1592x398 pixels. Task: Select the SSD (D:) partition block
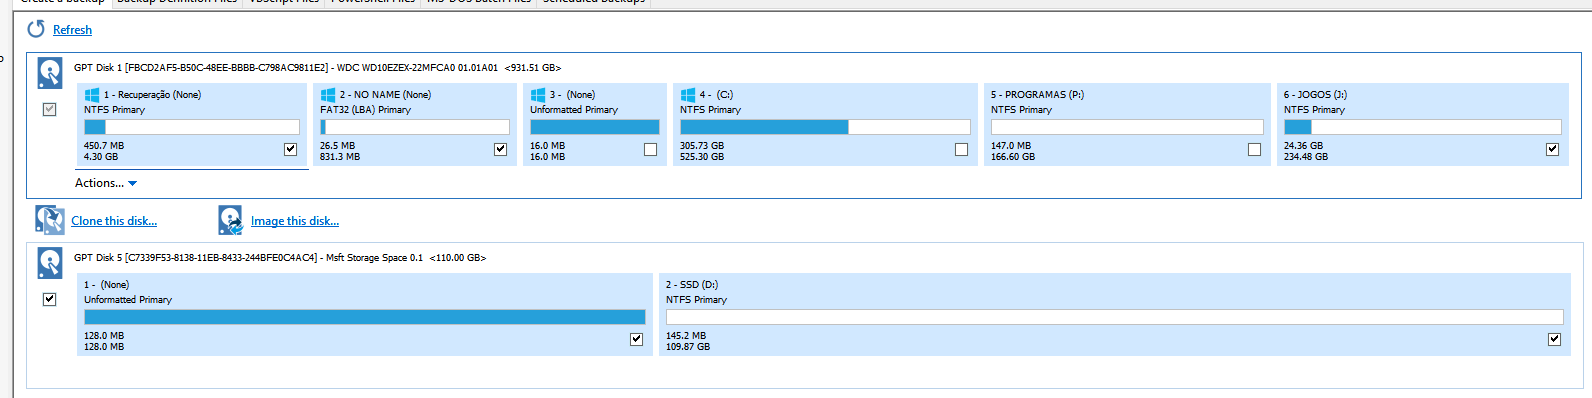tap(1114, 314)
